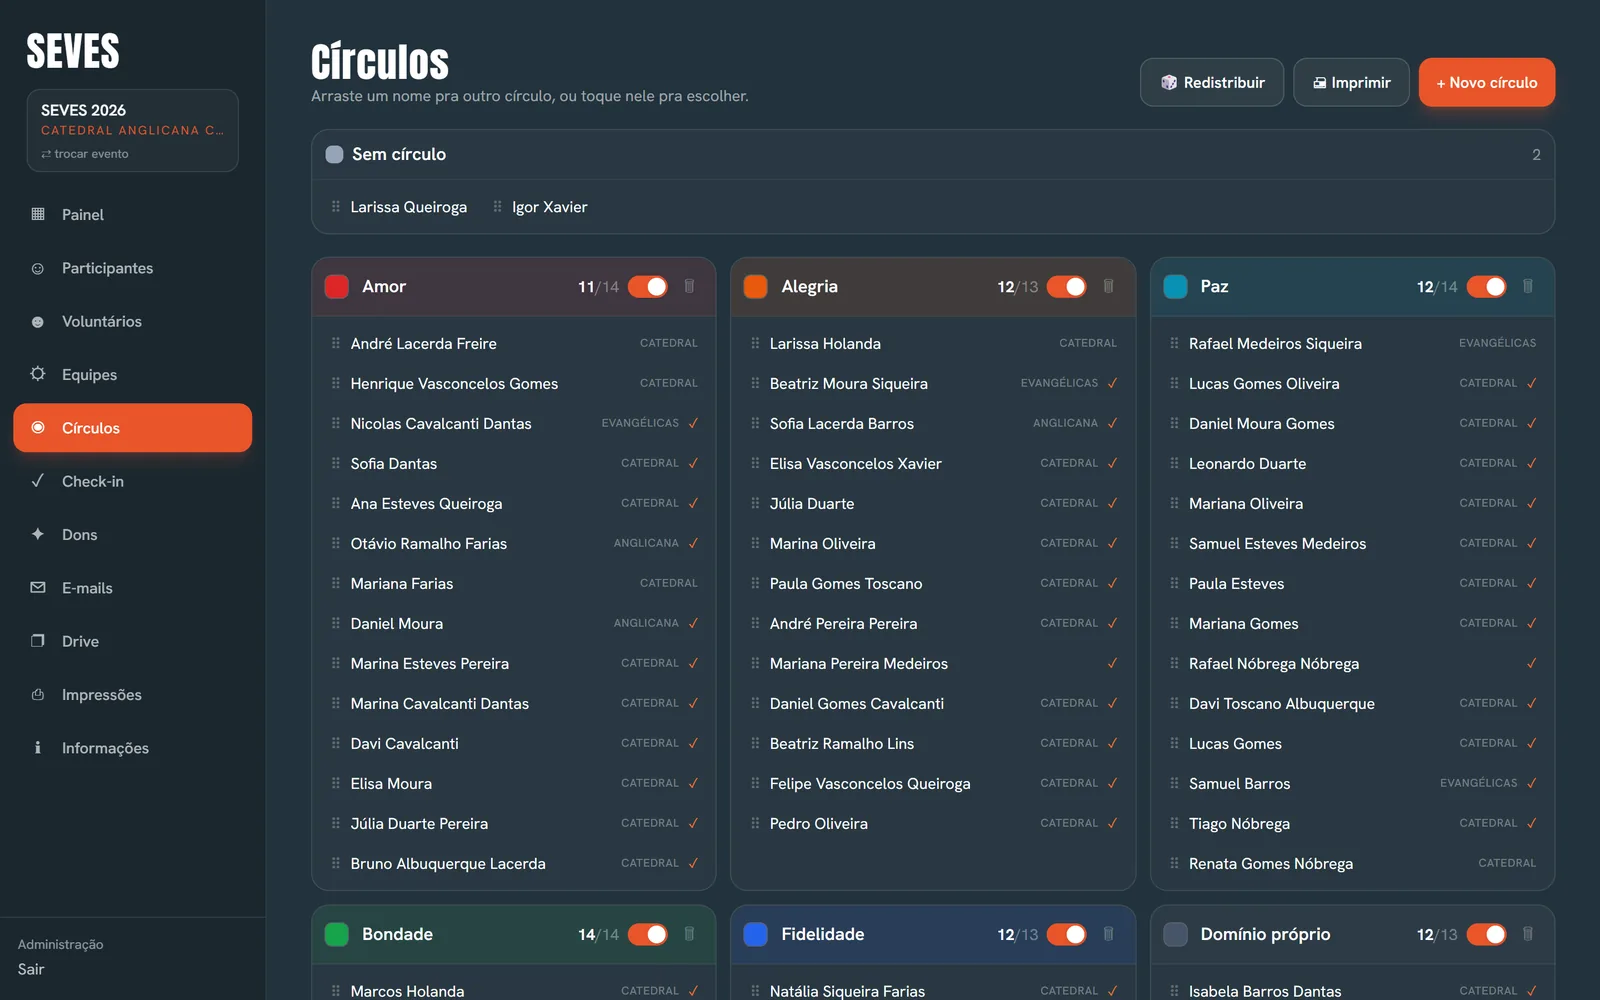Grab the drag handle for Igor Xavier

(497, 207)
